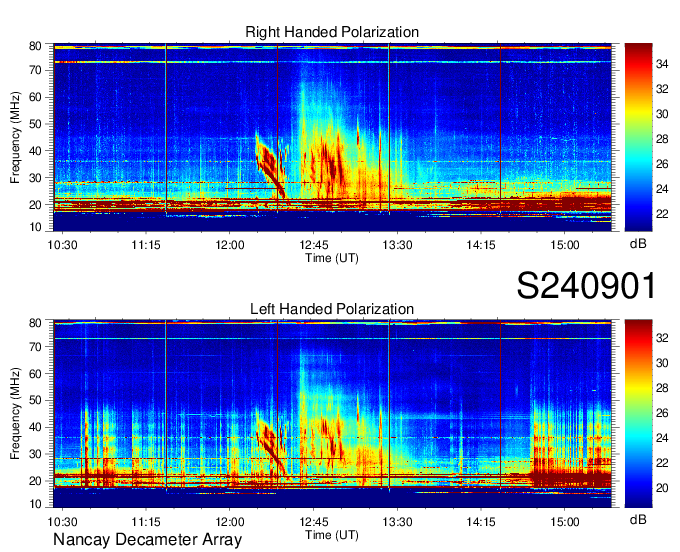Click the dB label under Right Handed colorbar
Viewport: 680px width, 552px height.
click(x=638, y=244)
